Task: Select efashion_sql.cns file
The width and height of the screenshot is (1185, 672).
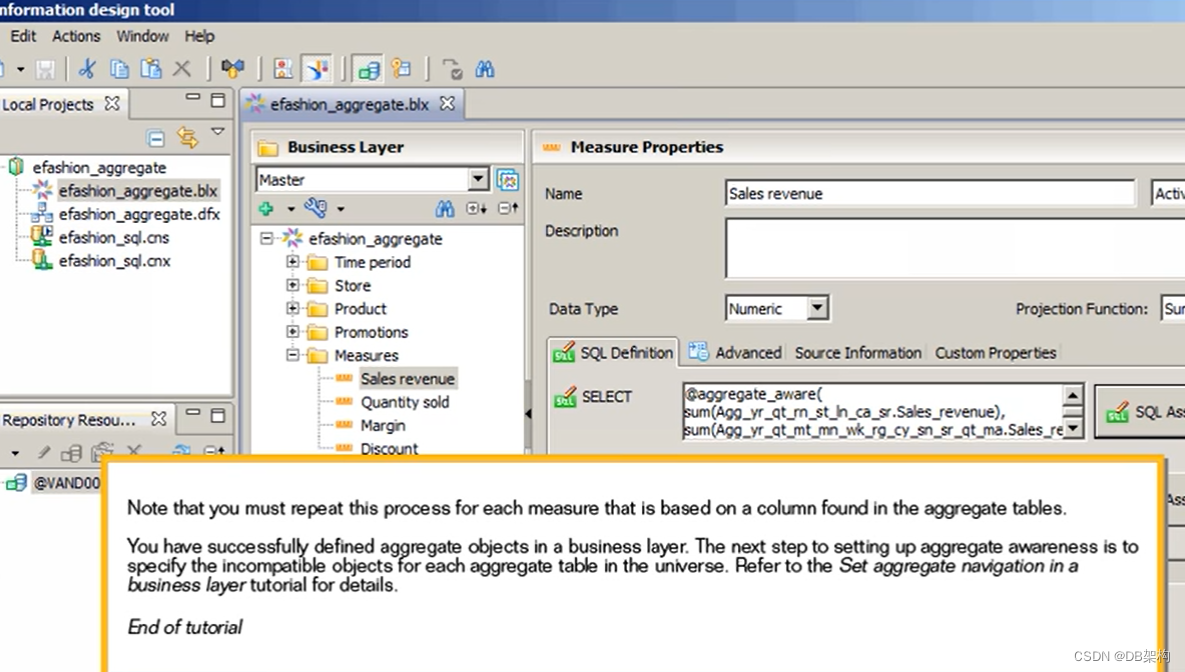Action: (x=114, y=237)
